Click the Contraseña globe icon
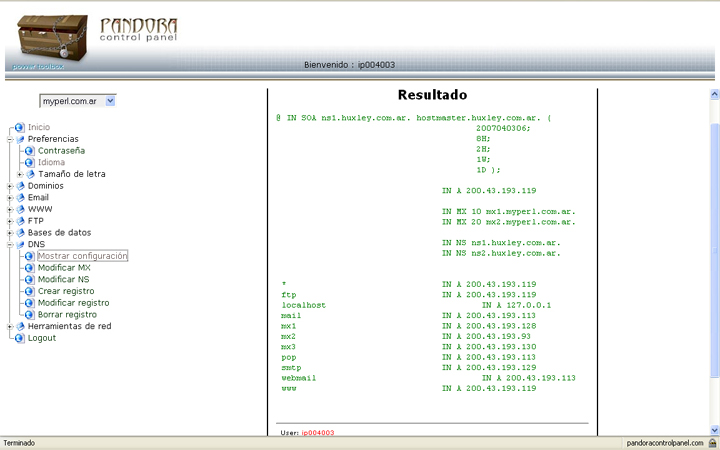 point(30,151)
